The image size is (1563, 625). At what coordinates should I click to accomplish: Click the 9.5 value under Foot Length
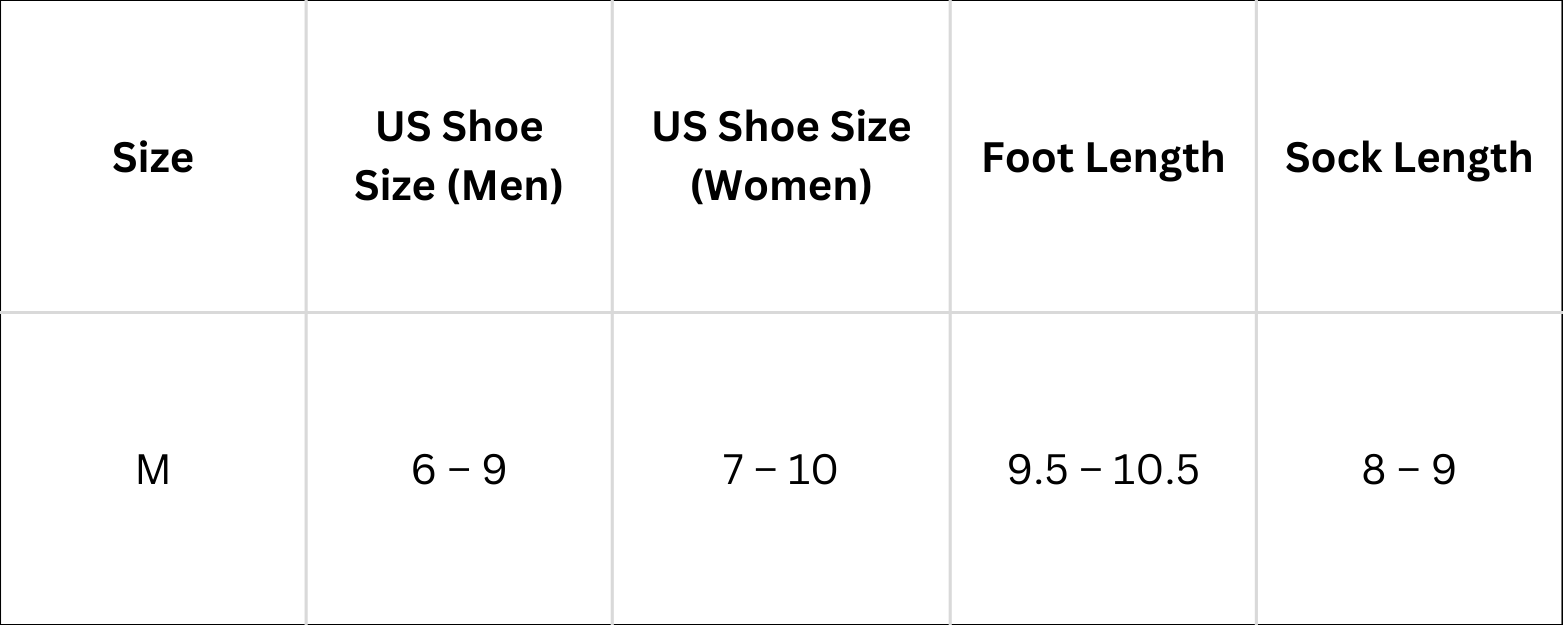click(1038, 469)
